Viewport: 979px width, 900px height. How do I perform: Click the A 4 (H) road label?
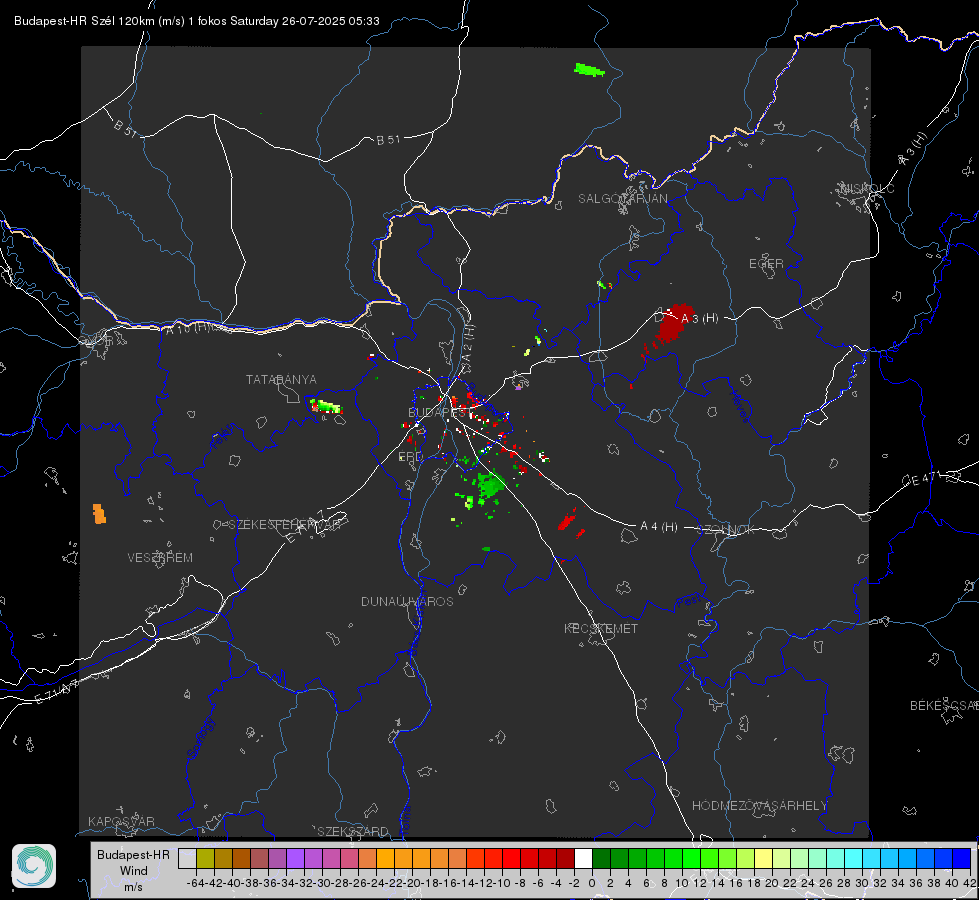pos(659,527)
